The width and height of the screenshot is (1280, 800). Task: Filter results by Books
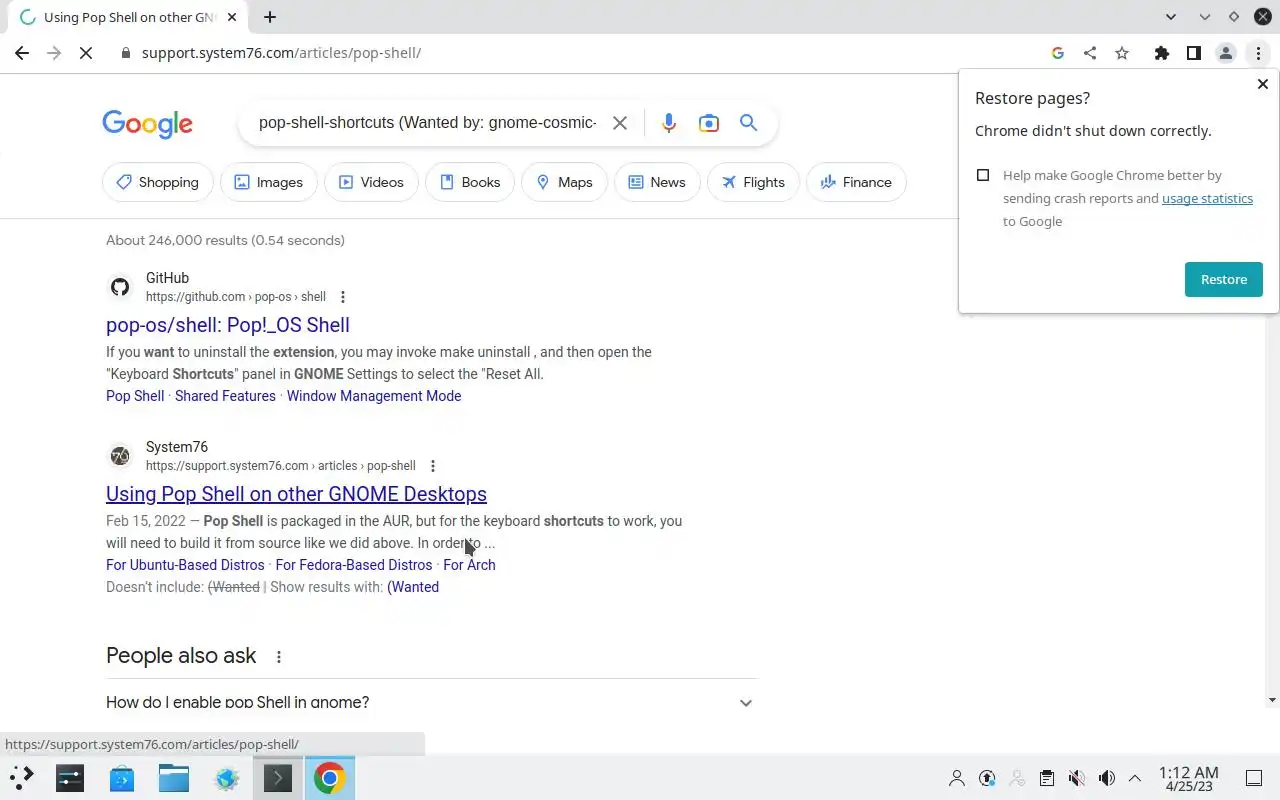point(470,182)
